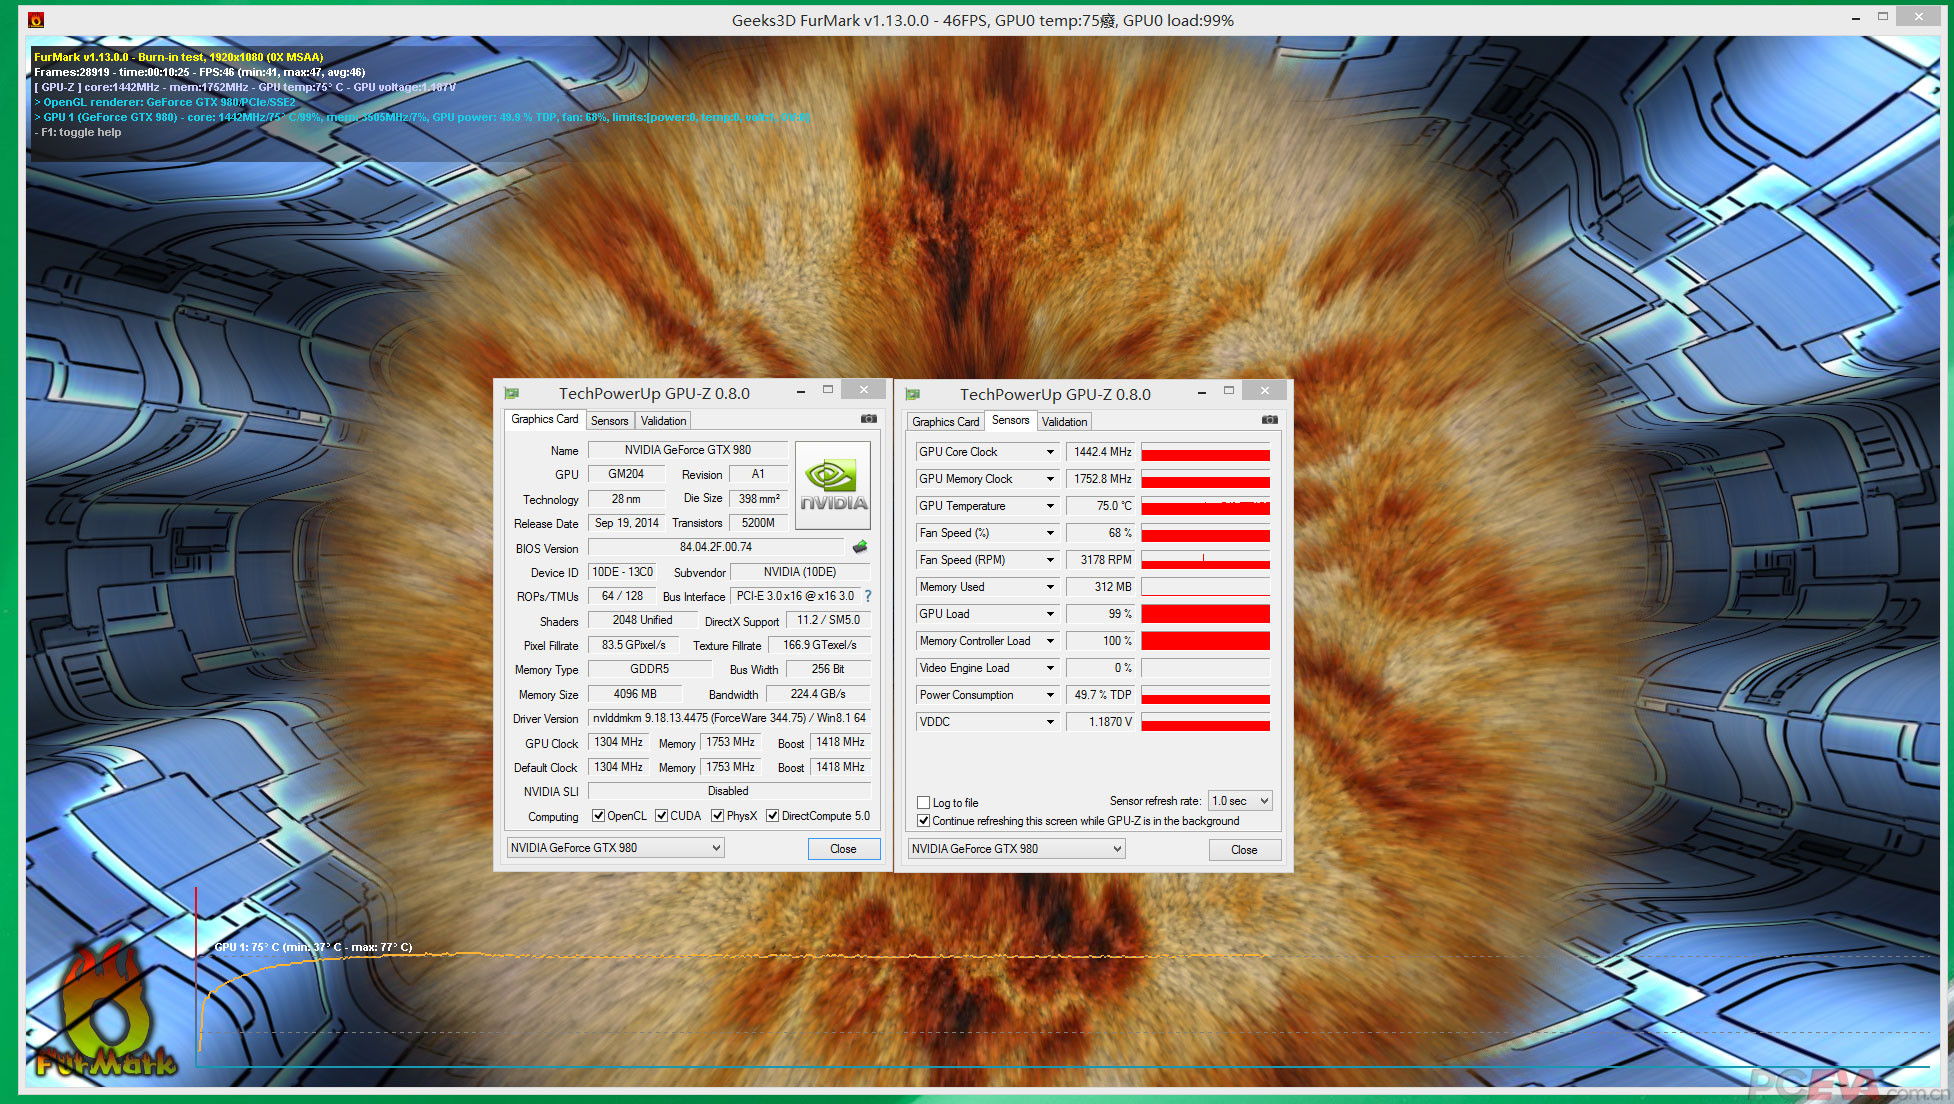Switch to Validation tab in right window

coord(1064,422)
